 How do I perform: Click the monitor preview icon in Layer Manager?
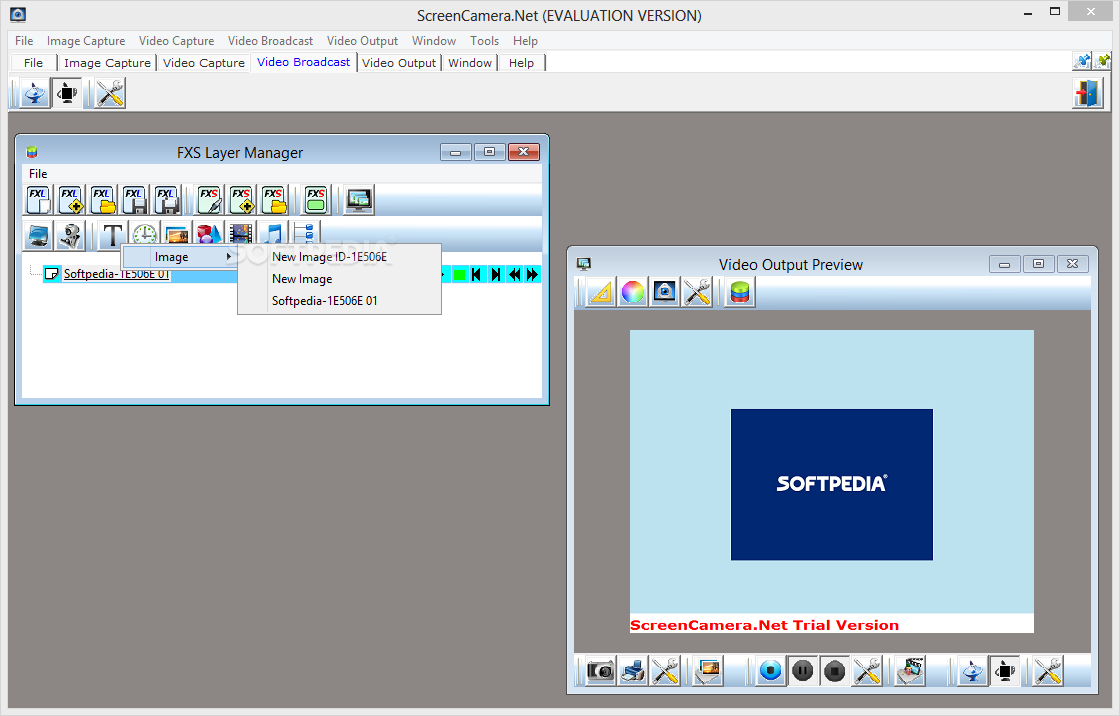(x=359, y=200)
